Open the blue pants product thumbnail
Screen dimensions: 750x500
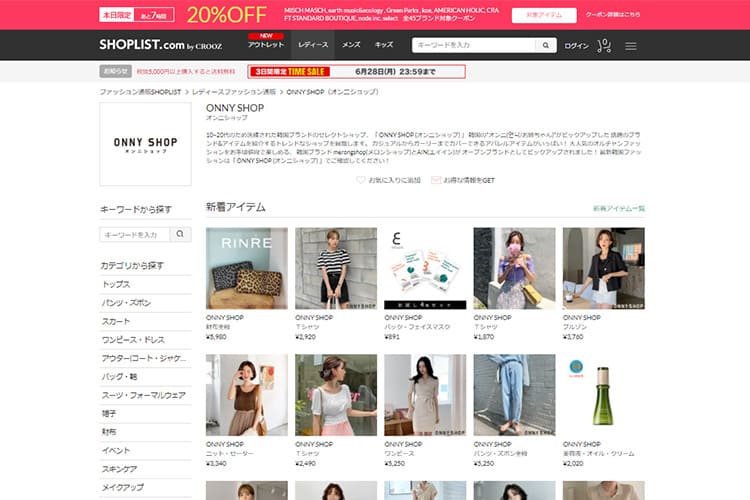pyautogui.click(x=514, y=395)
